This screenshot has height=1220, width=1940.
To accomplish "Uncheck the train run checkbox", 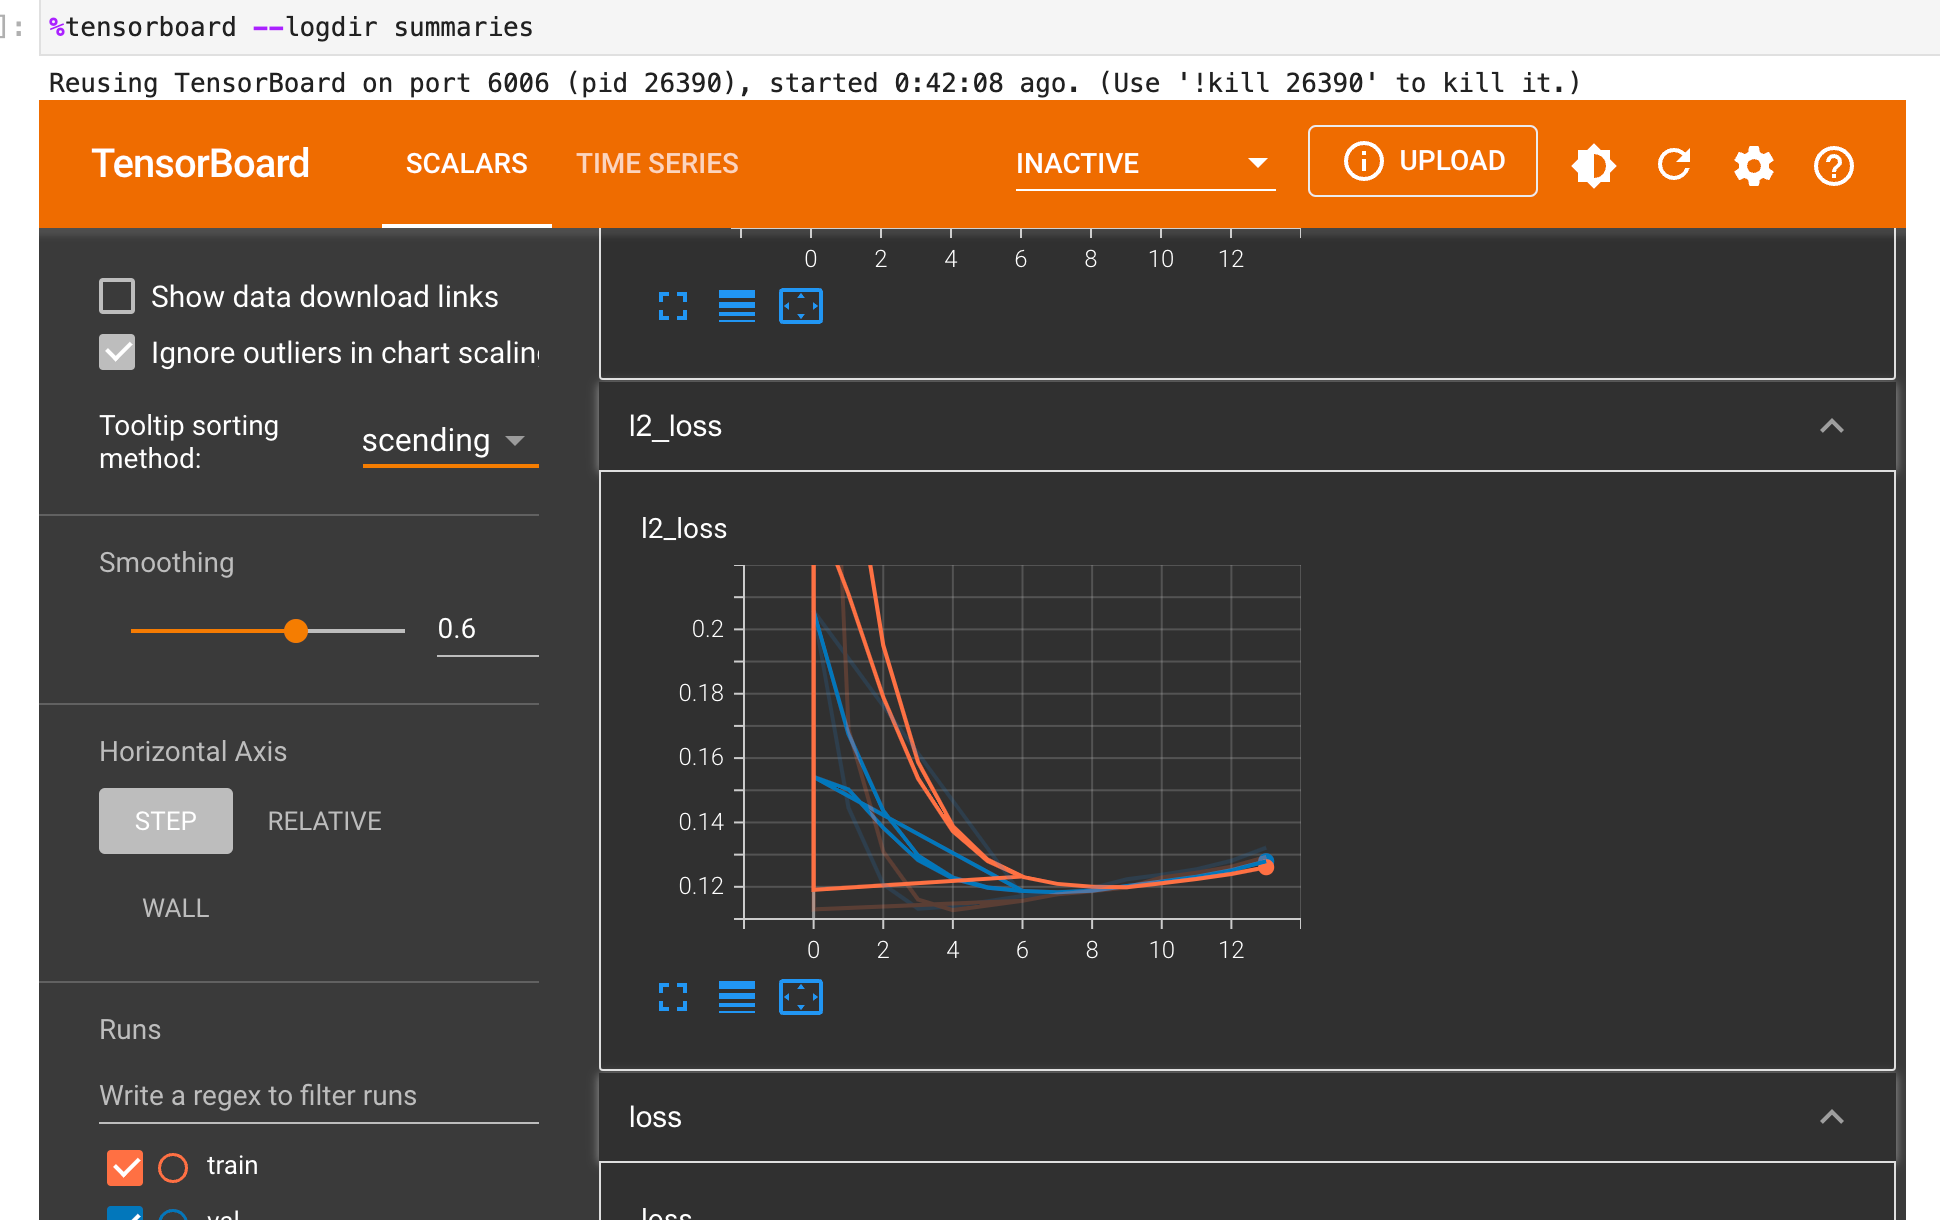I will coord(125,1166).
